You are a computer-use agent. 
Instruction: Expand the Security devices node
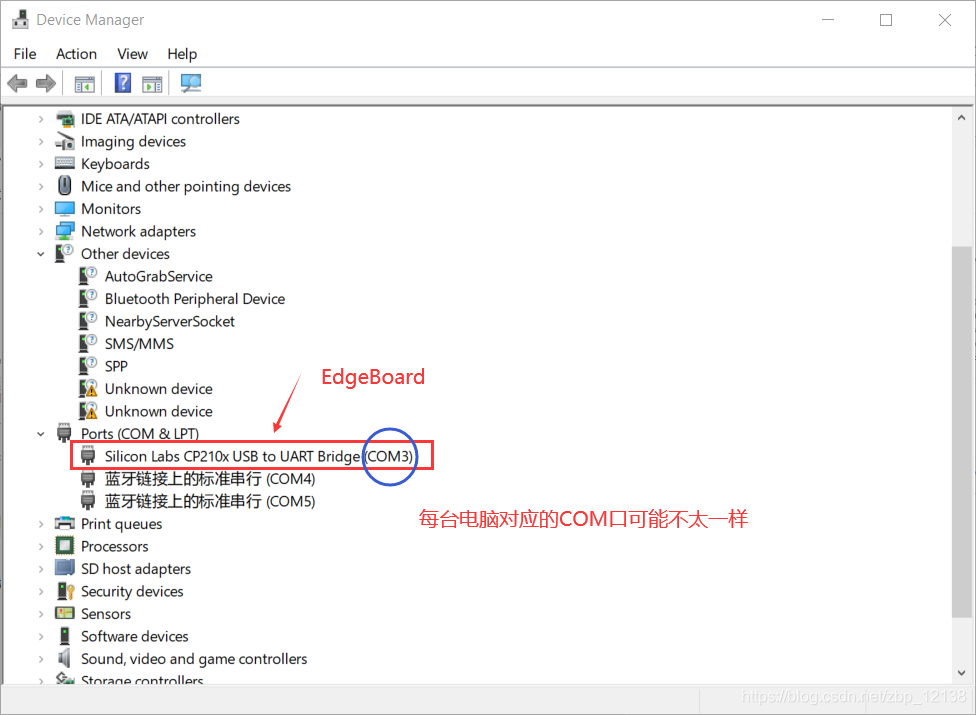click(x=41, y=591)
